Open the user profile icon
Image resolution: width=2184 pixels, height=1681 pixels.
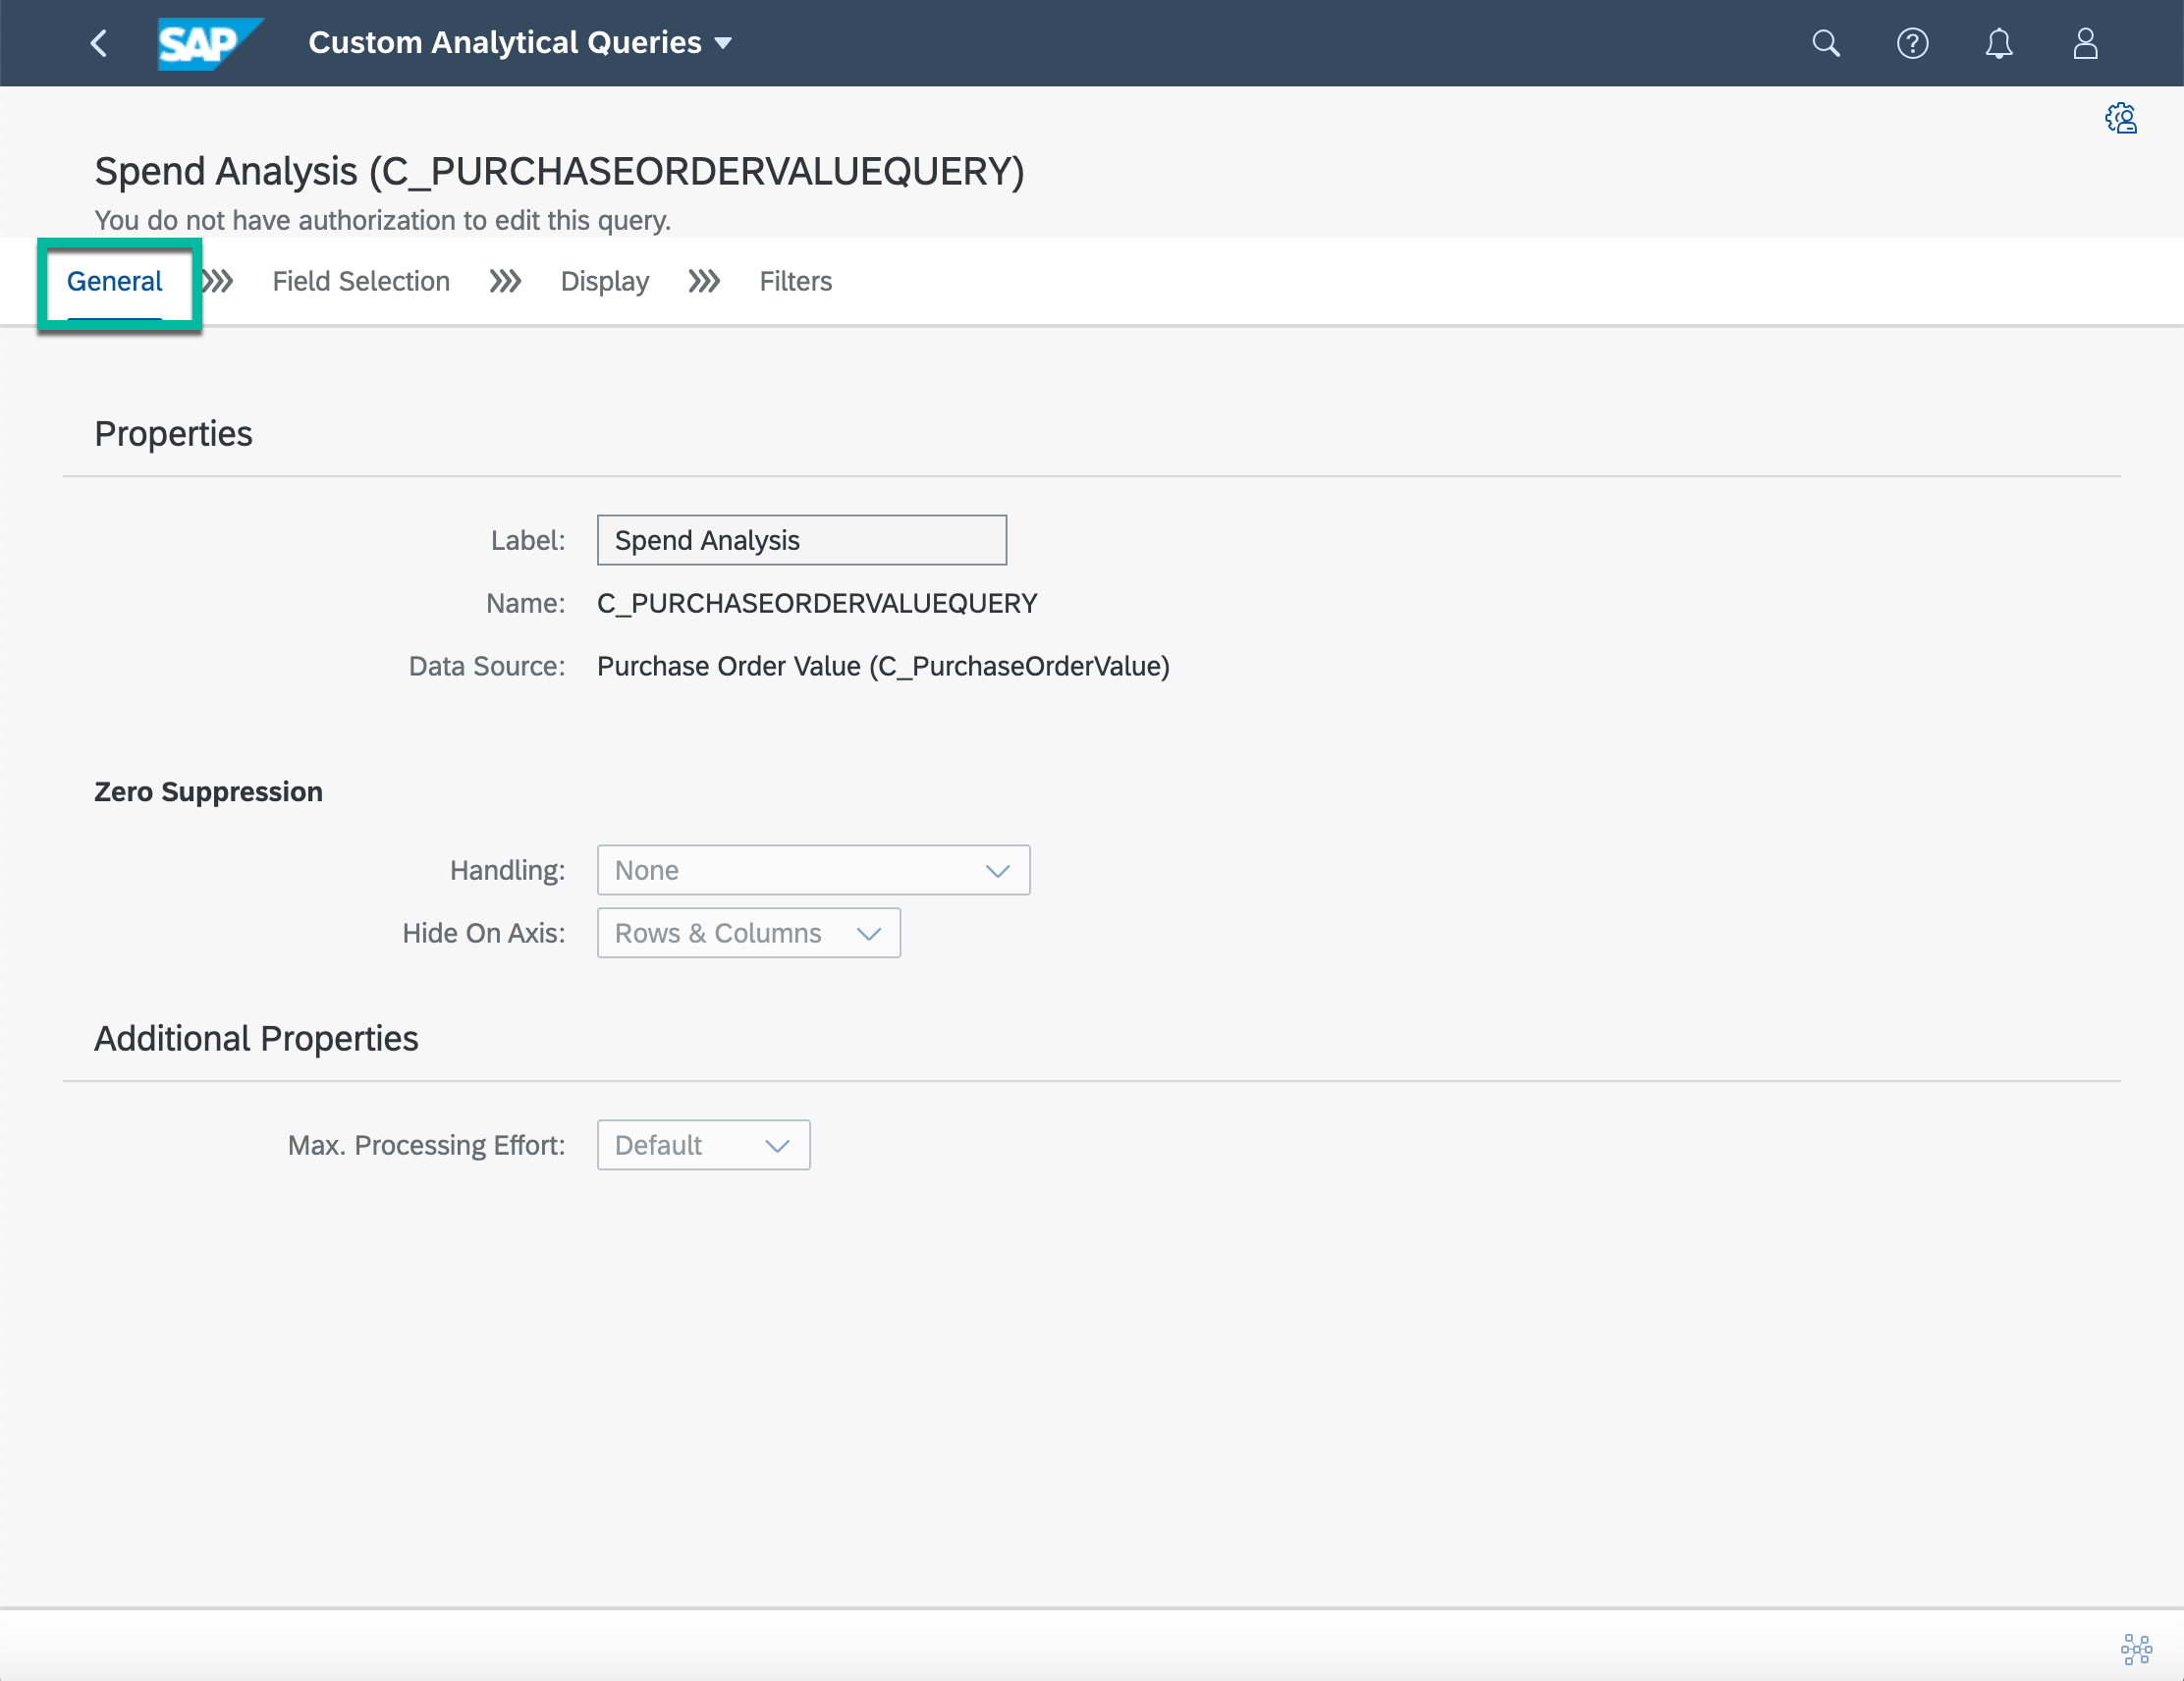(2084, 43)
